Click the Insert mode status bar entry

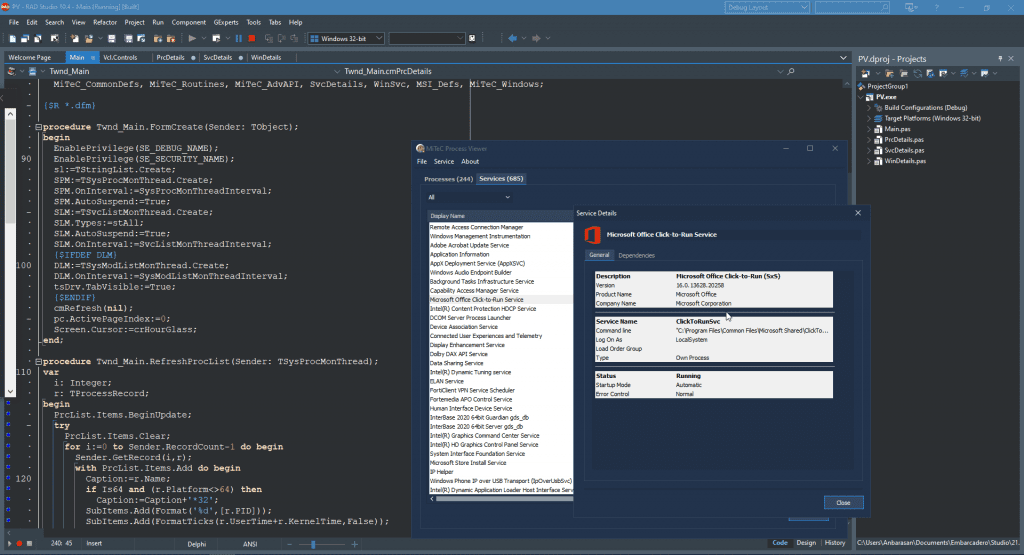click(x=94, y=543)
